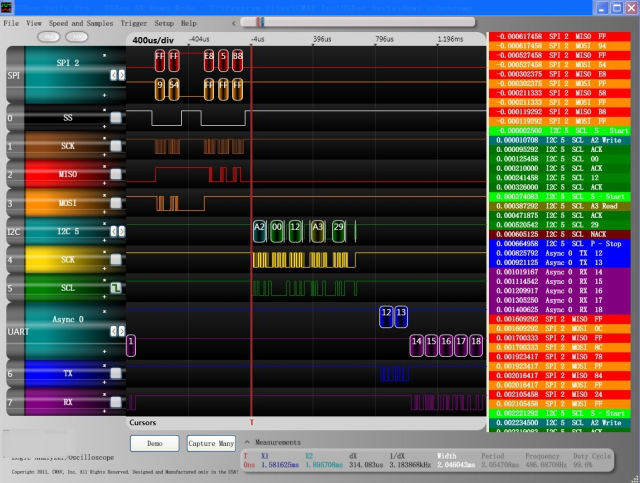Viewport: 640px width, 483px height.
Task: Toggle the trigger box on the RX channel
Action: click(116, 402)
